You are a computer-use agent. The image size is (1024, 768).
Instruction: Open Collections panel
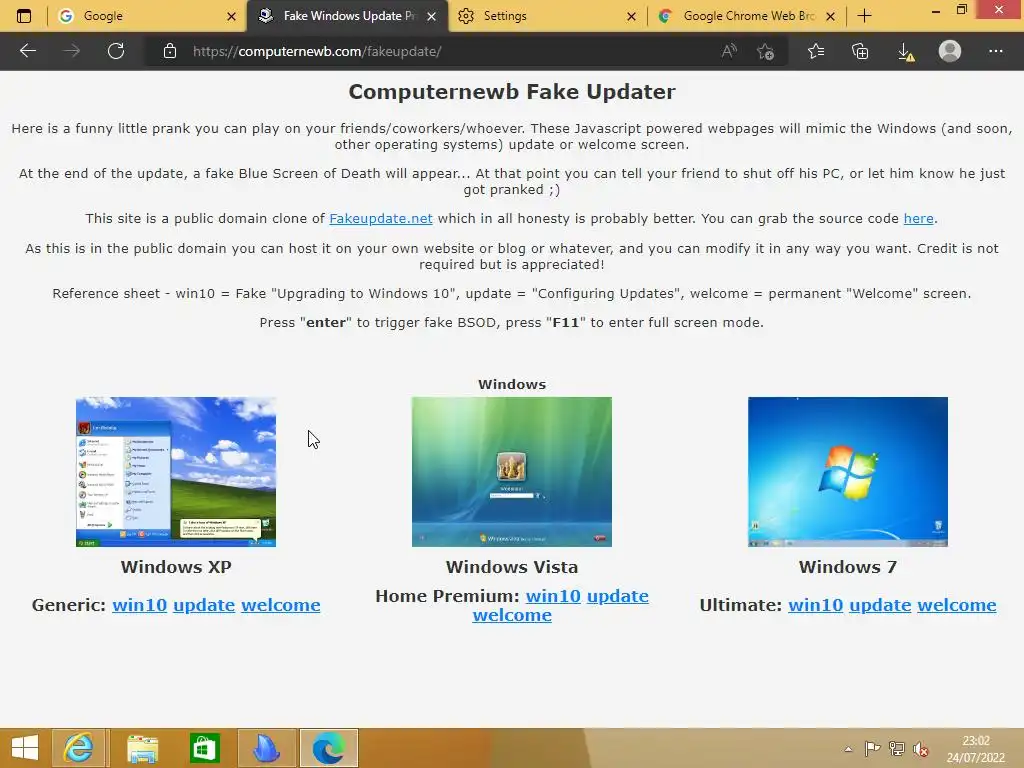coord(860,51)
